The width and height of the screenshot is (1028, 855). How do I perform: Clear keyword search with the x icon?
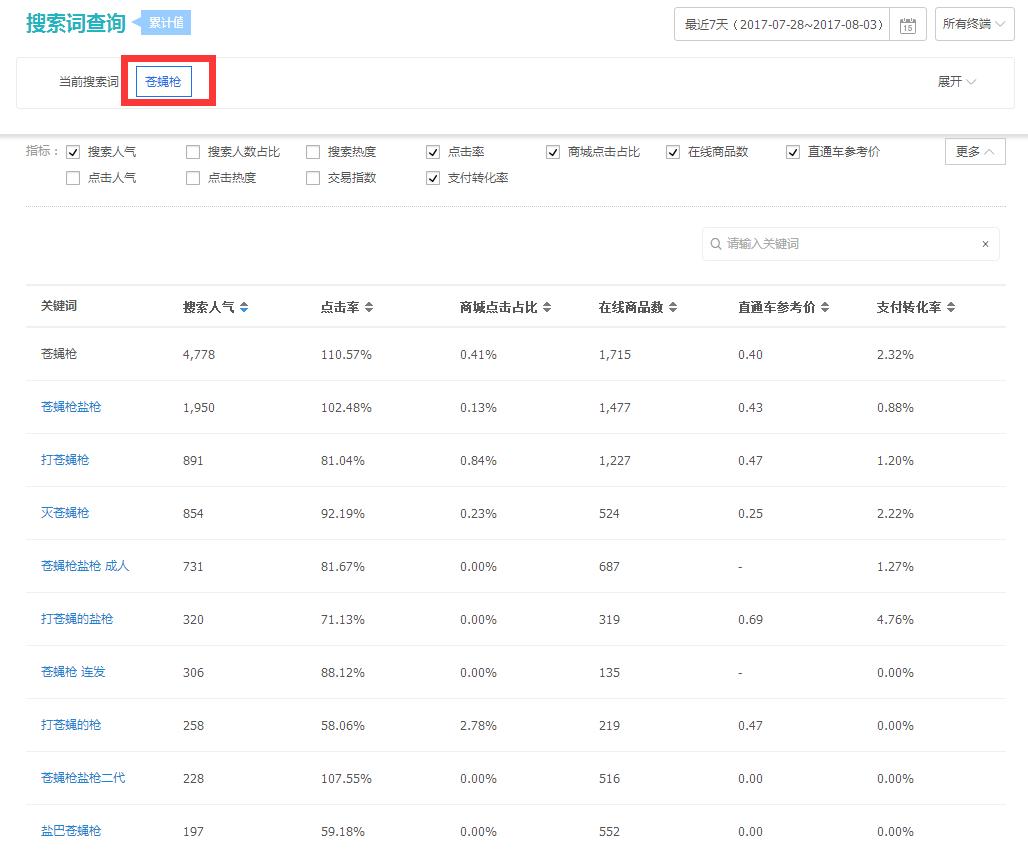985,243
